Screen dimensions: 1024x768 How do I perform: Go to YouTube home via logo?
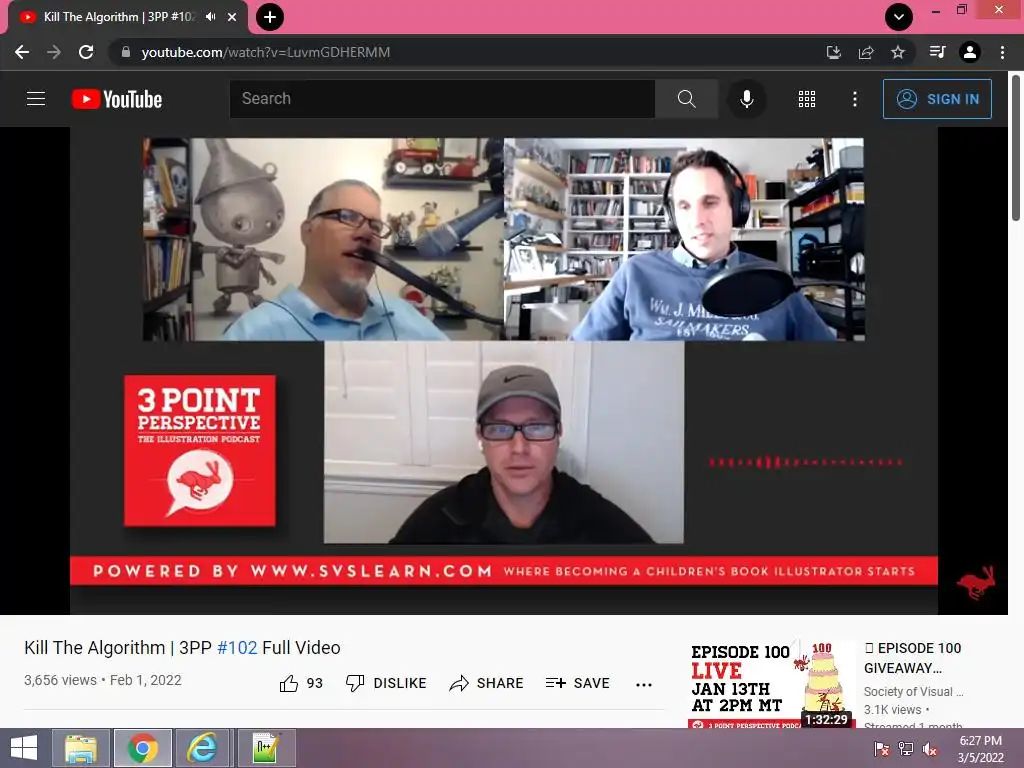tap(116, 99)
